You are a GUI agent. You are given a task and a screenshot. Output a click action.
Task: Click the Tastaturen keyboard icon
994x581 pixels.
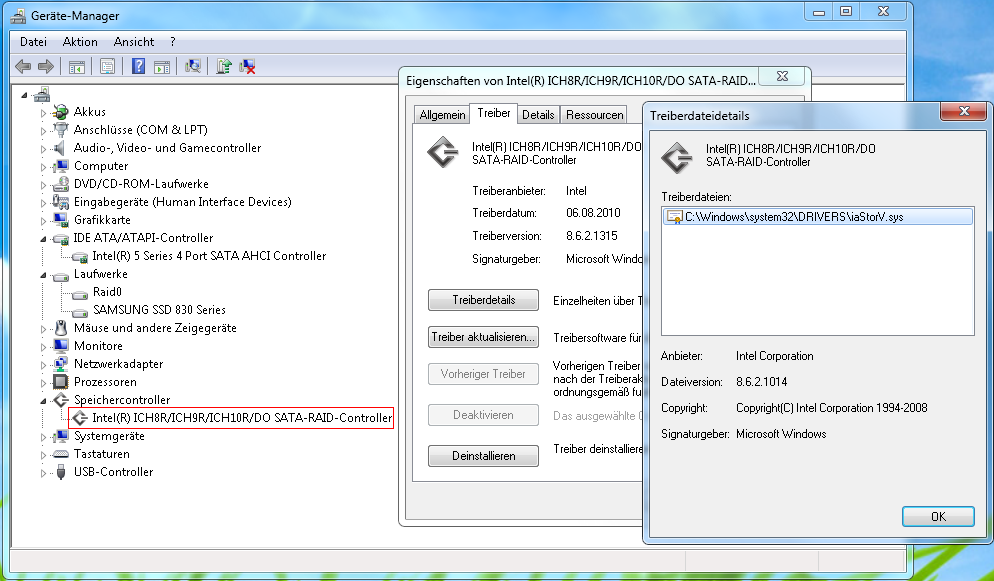point(60,454)
